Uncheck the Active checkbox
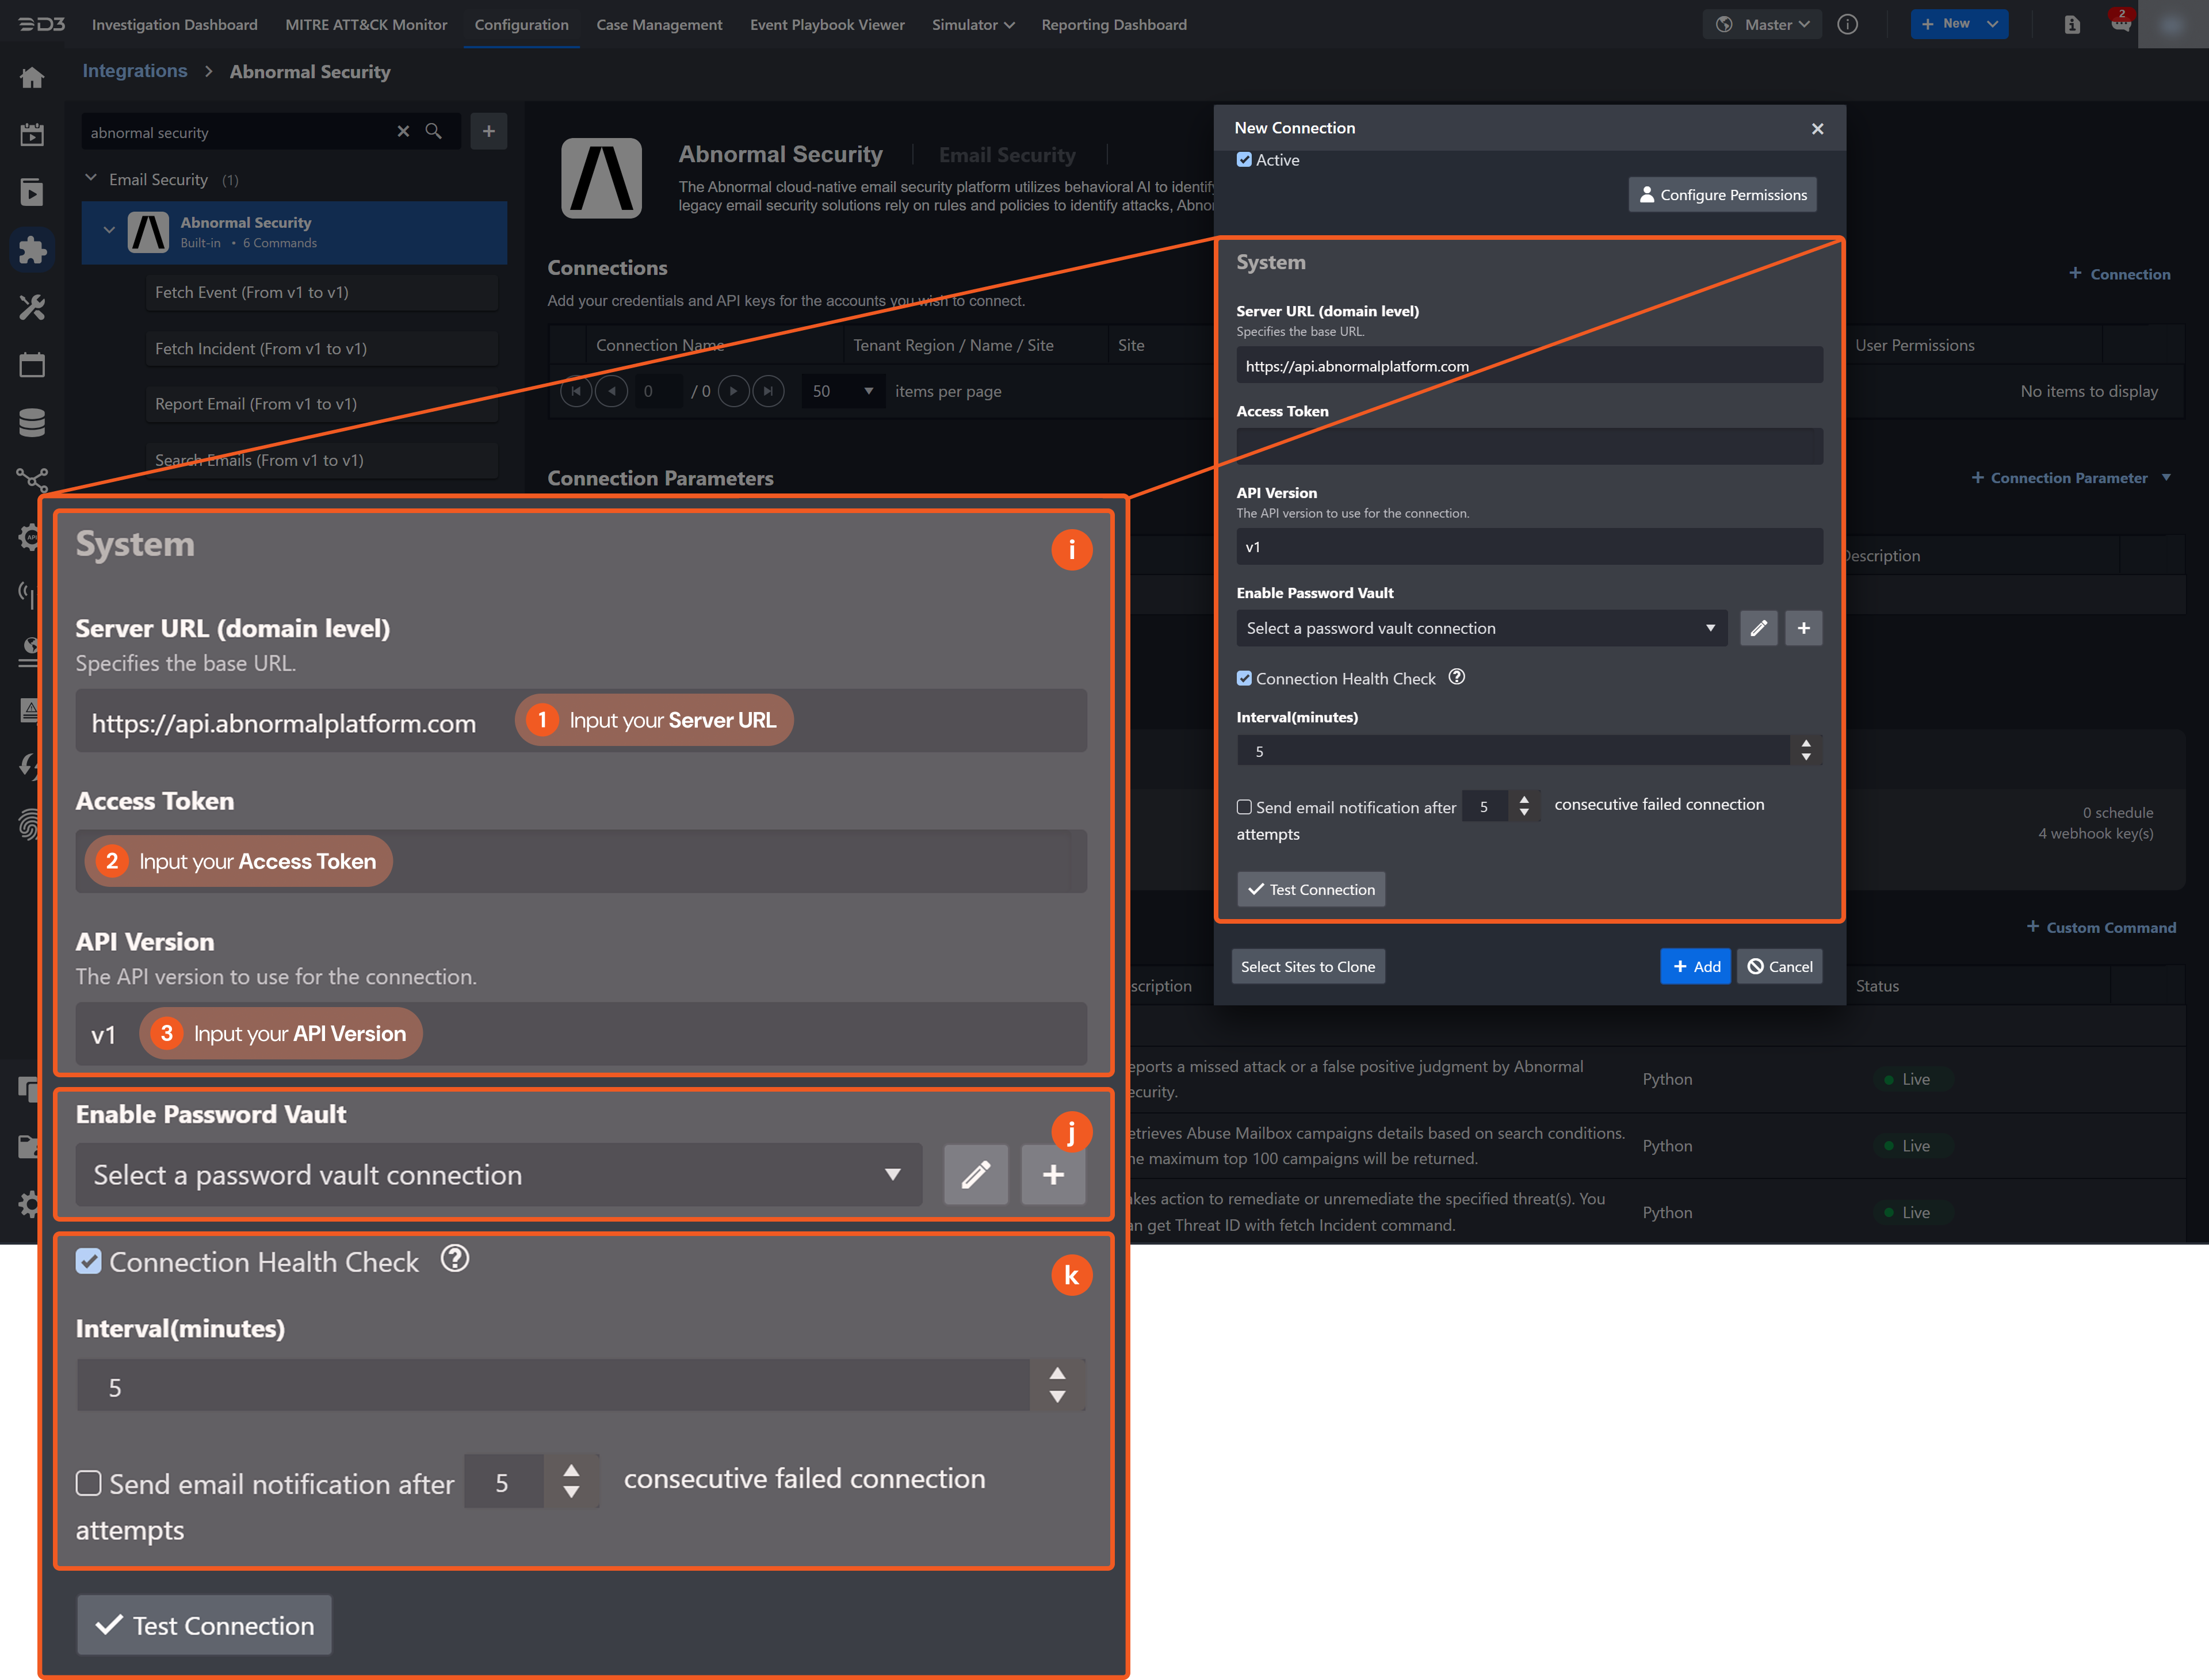2209x1680 pixels. pos(1244,160)
